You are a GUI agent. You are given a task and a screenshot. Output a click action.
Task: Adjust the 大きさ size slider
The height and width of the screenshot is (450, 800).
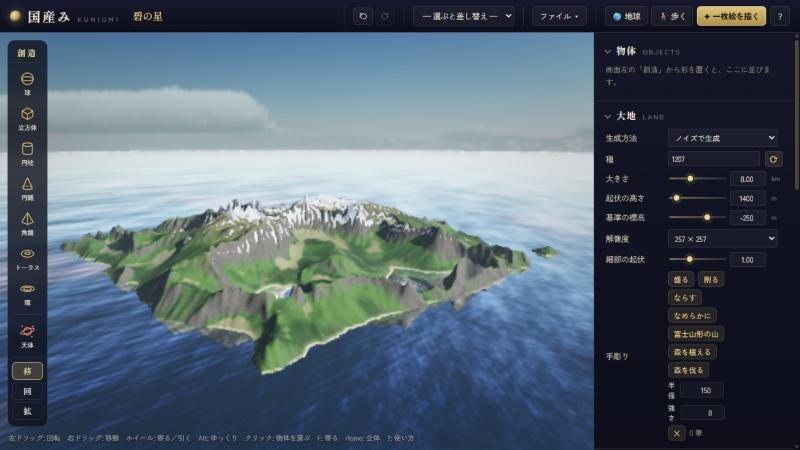click(697, 179)
